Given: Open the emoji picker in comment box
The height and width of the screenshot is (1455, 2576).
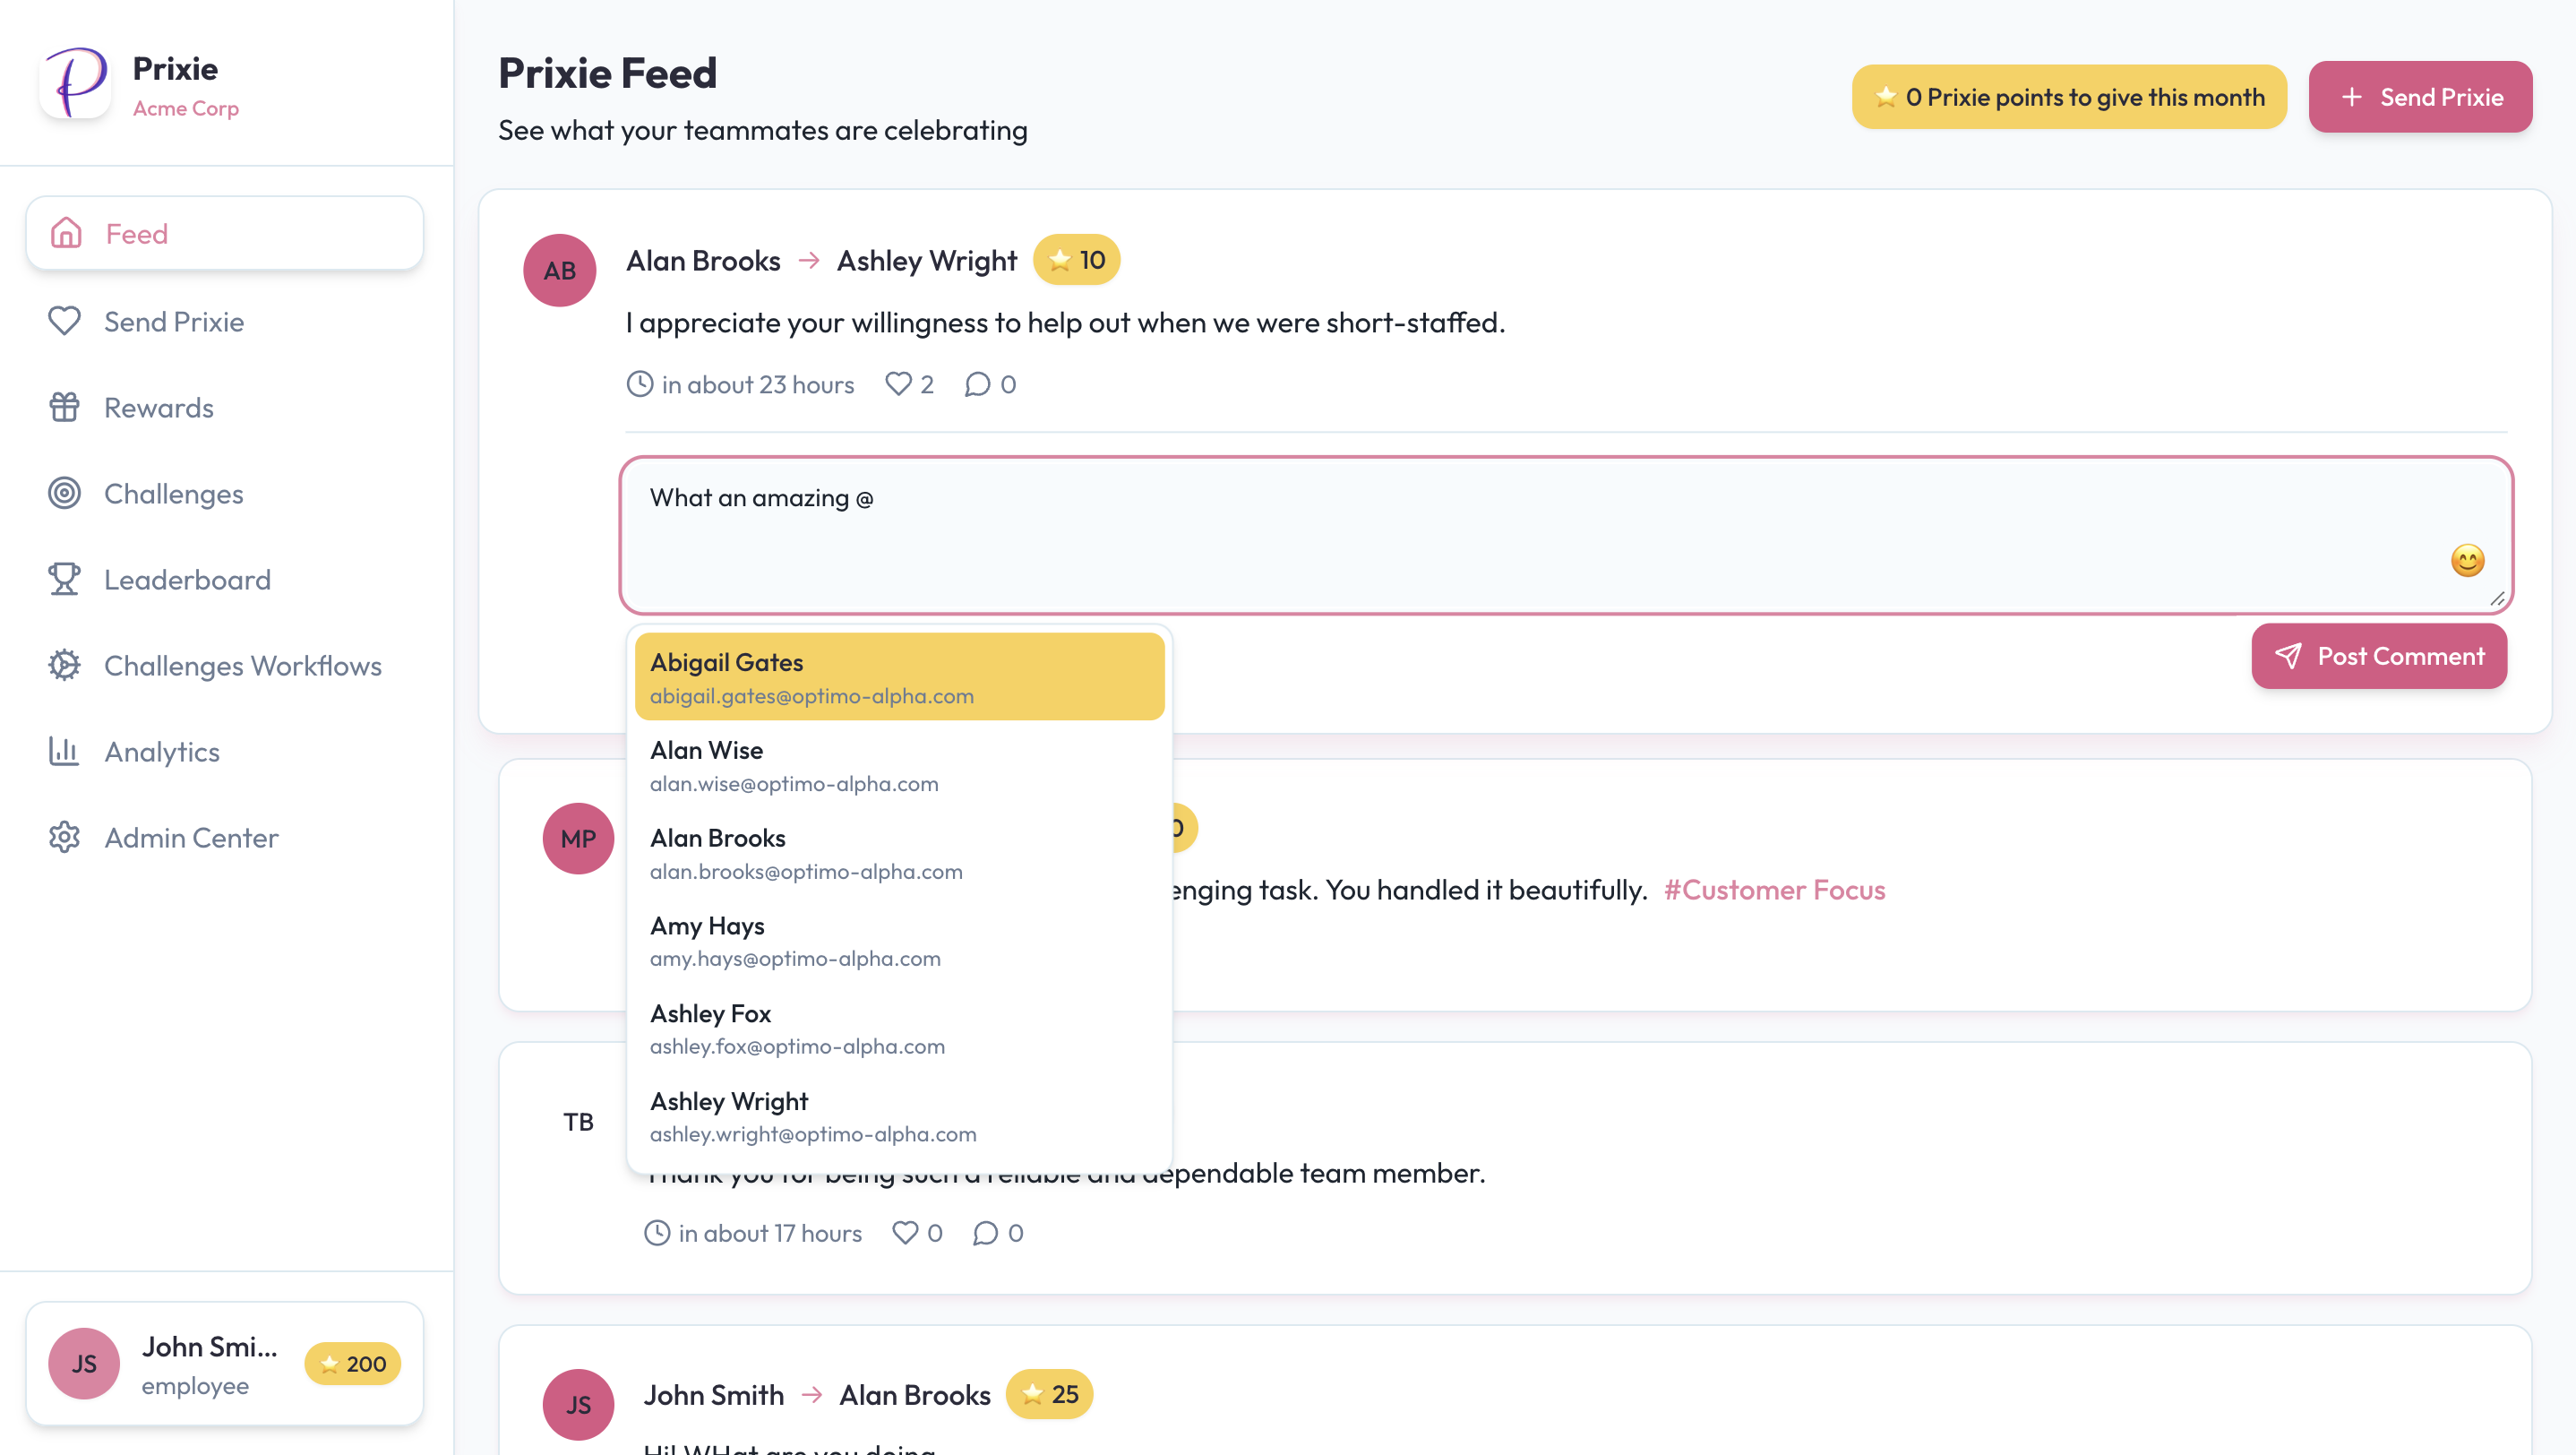Looking at the screenshot, I should (x=2467, y=561).
